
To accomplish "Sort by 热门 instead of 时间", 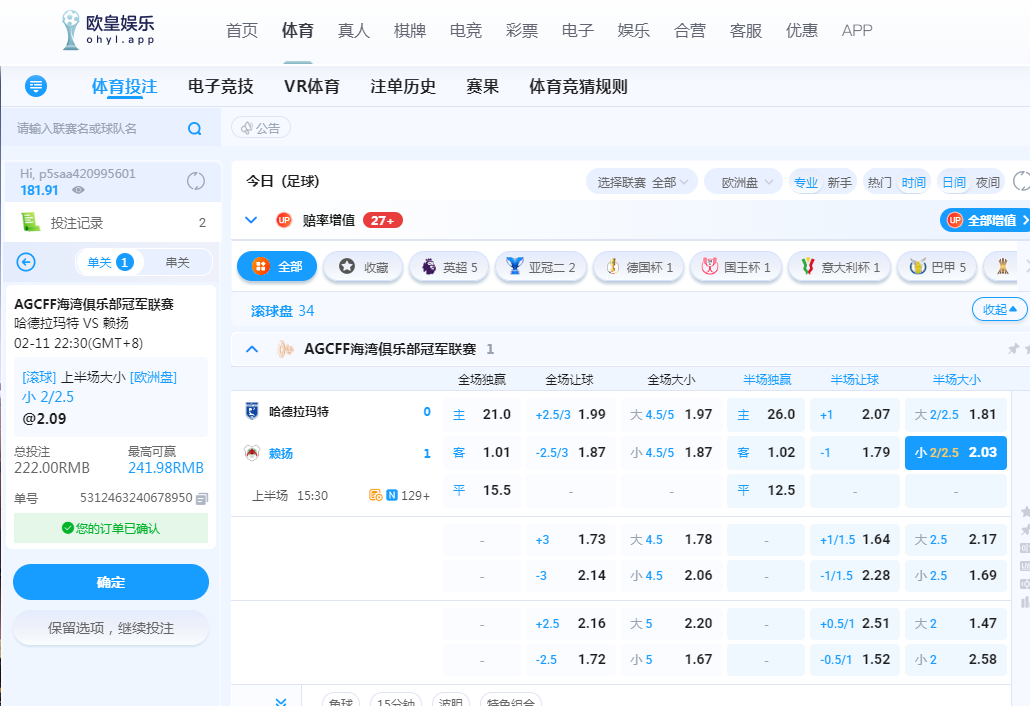I will click(880, 182).
